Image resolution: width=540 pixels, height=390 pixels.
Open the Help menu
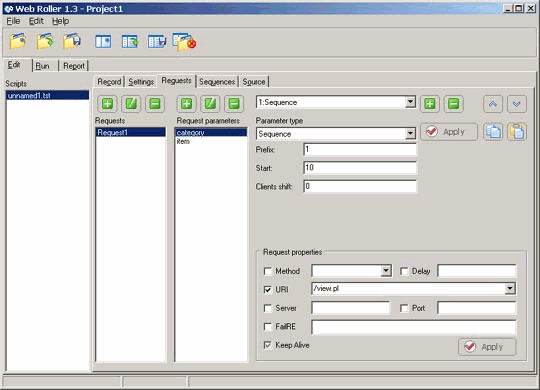(x=60, y=21)
